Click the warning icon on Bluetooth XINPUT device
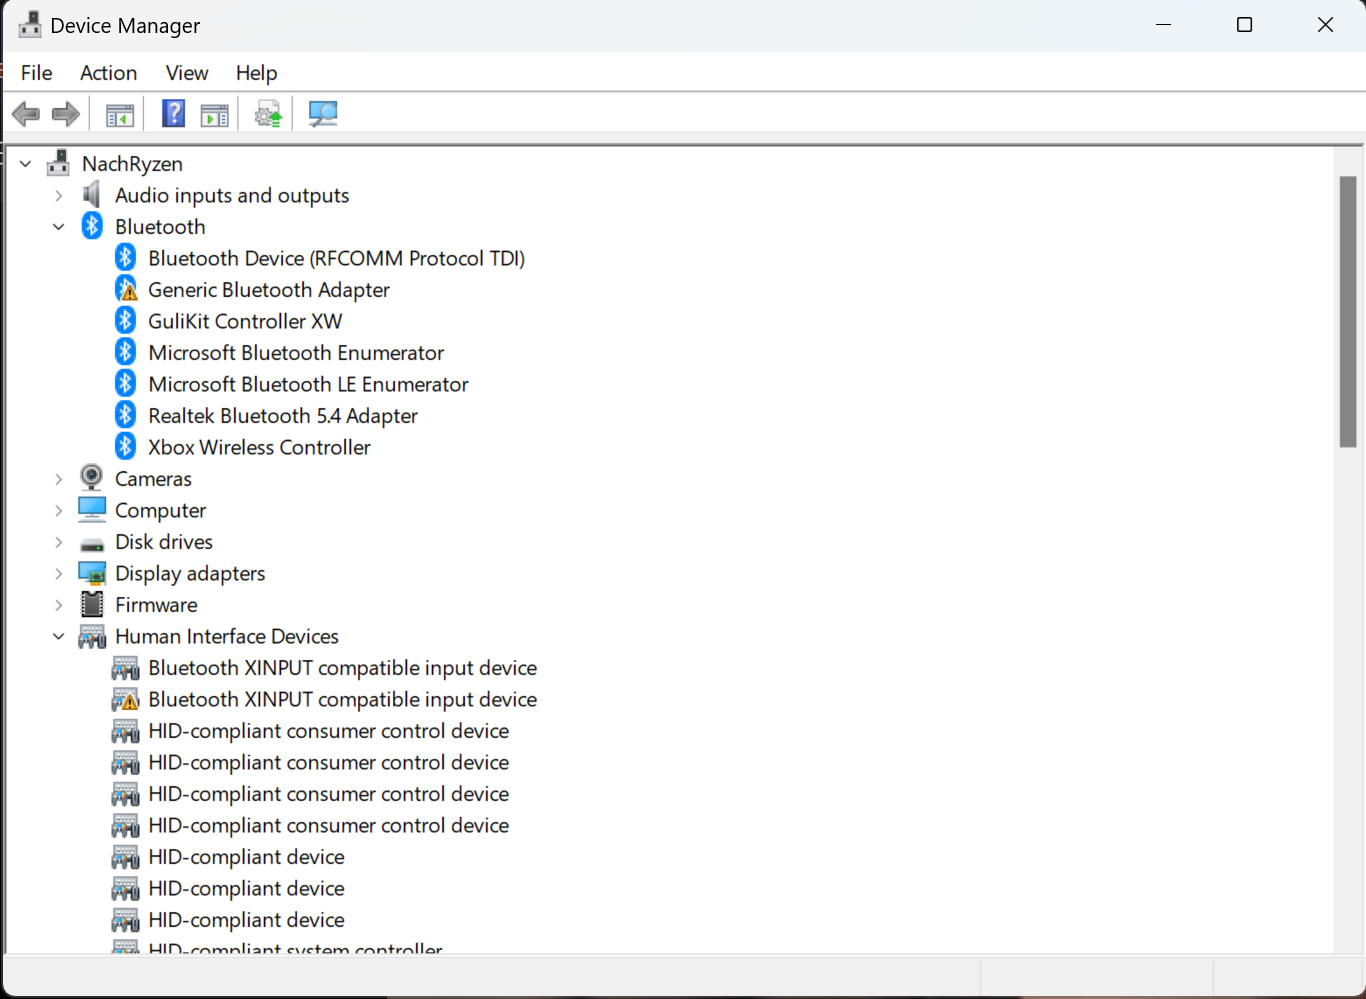Screen dimensions: 1366x999 [125, 699]
